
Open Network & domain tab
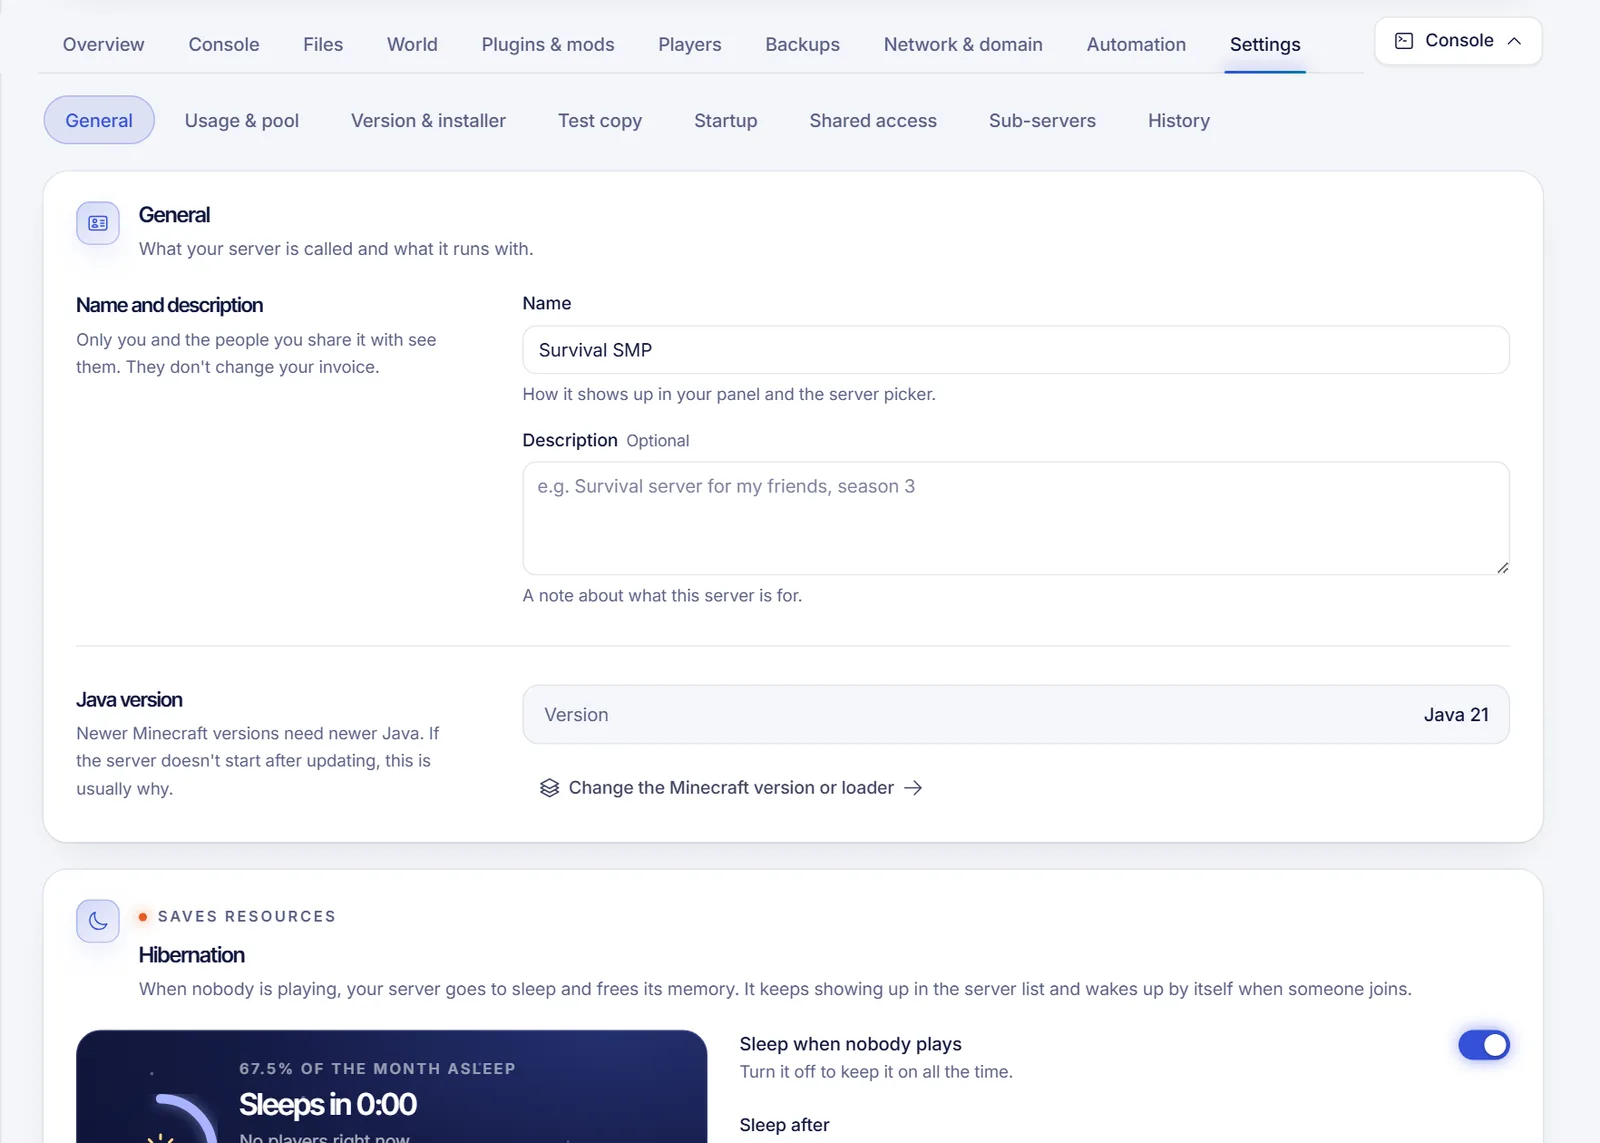pyautogui.click(x=963, y=45)
